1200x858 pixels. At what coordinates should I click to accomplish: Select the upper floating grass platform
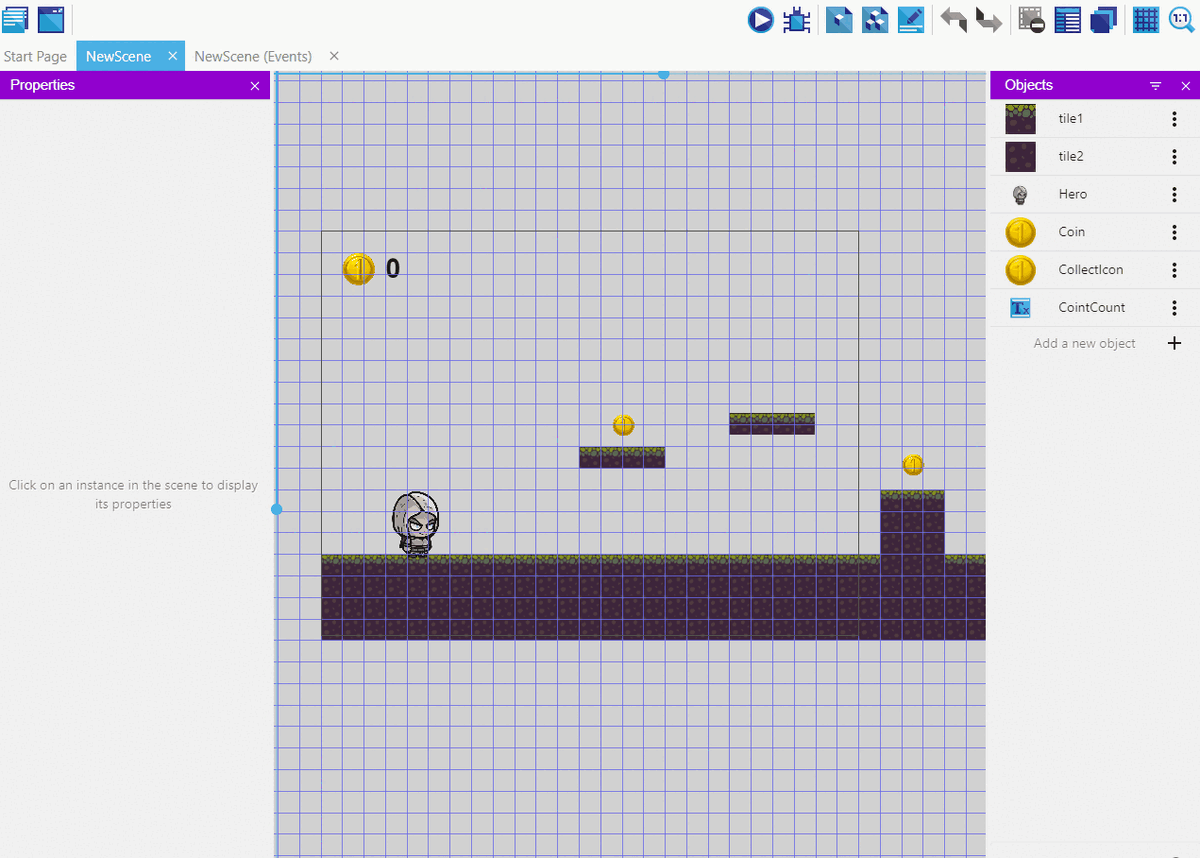(772, 424)
